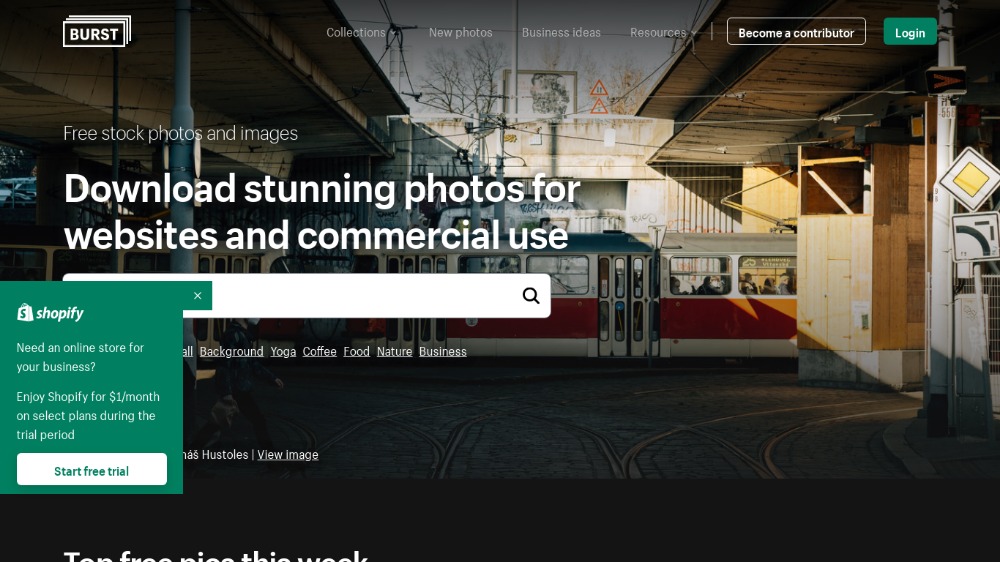The width and height of the screenshot is (1000, 562).
Task: Click the Burst logo
Action: tap(96, 32)
